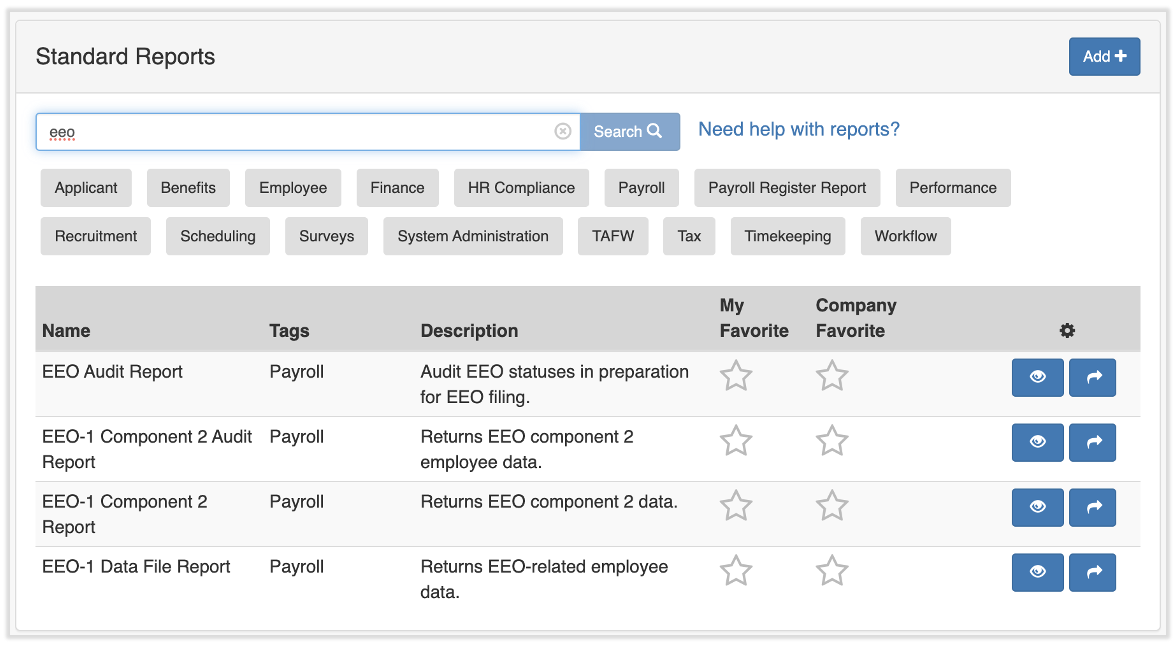Click the Add button
The width and height of the screenshot is (1176, 646).
pos(1104,56)
